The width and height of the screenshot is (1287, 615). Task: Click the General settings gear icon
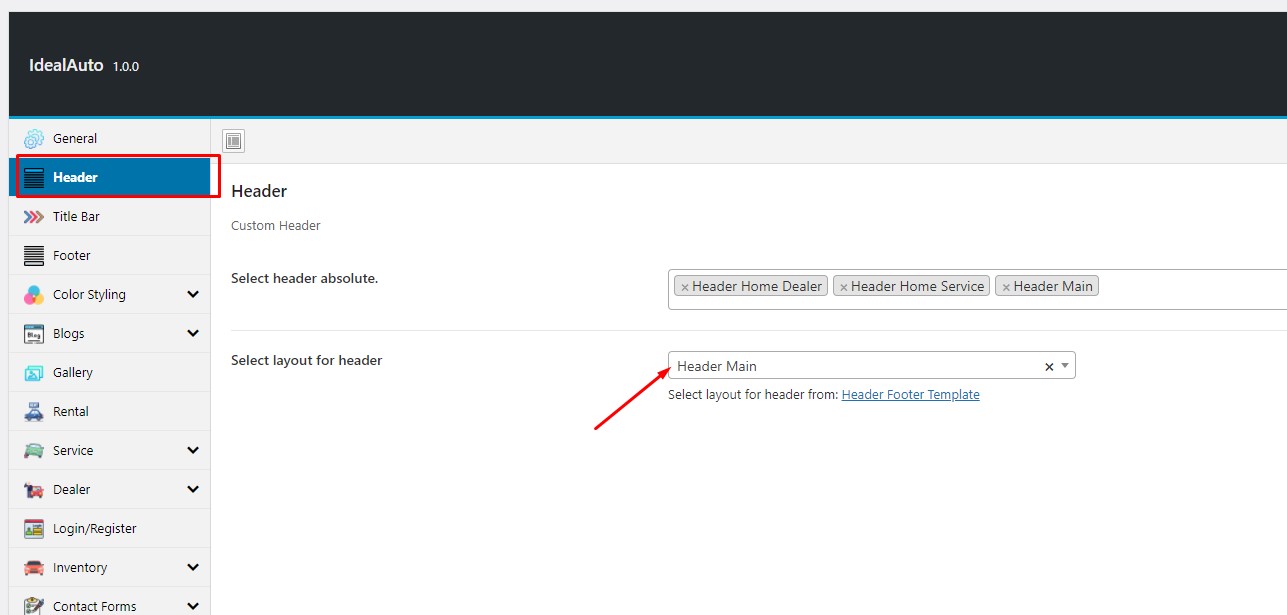click(x=34, y=139)
